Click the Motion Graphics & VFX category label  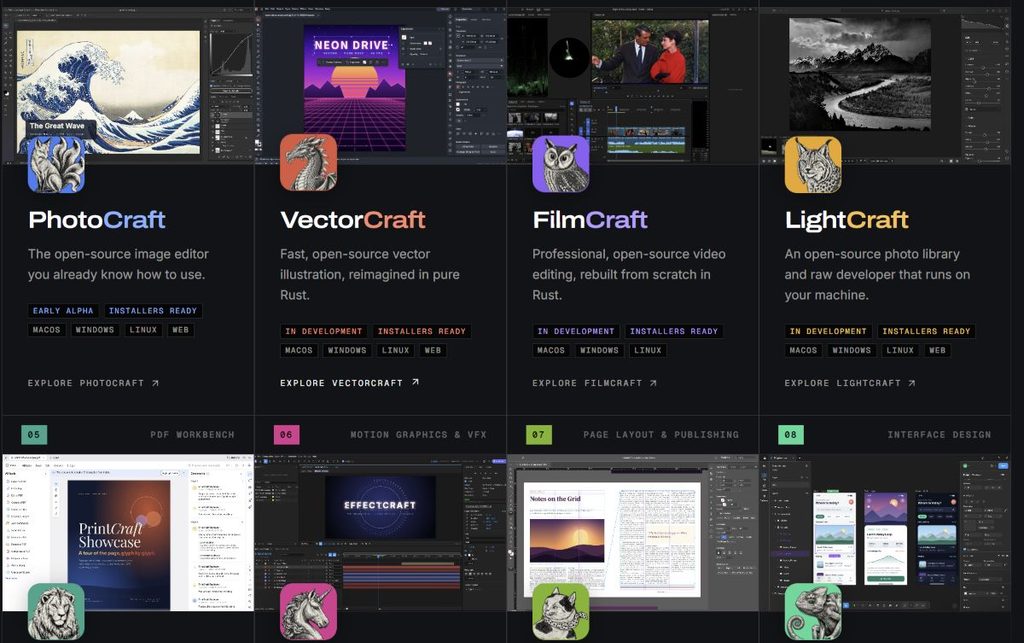pyautogui.click(x=418, y=435)
